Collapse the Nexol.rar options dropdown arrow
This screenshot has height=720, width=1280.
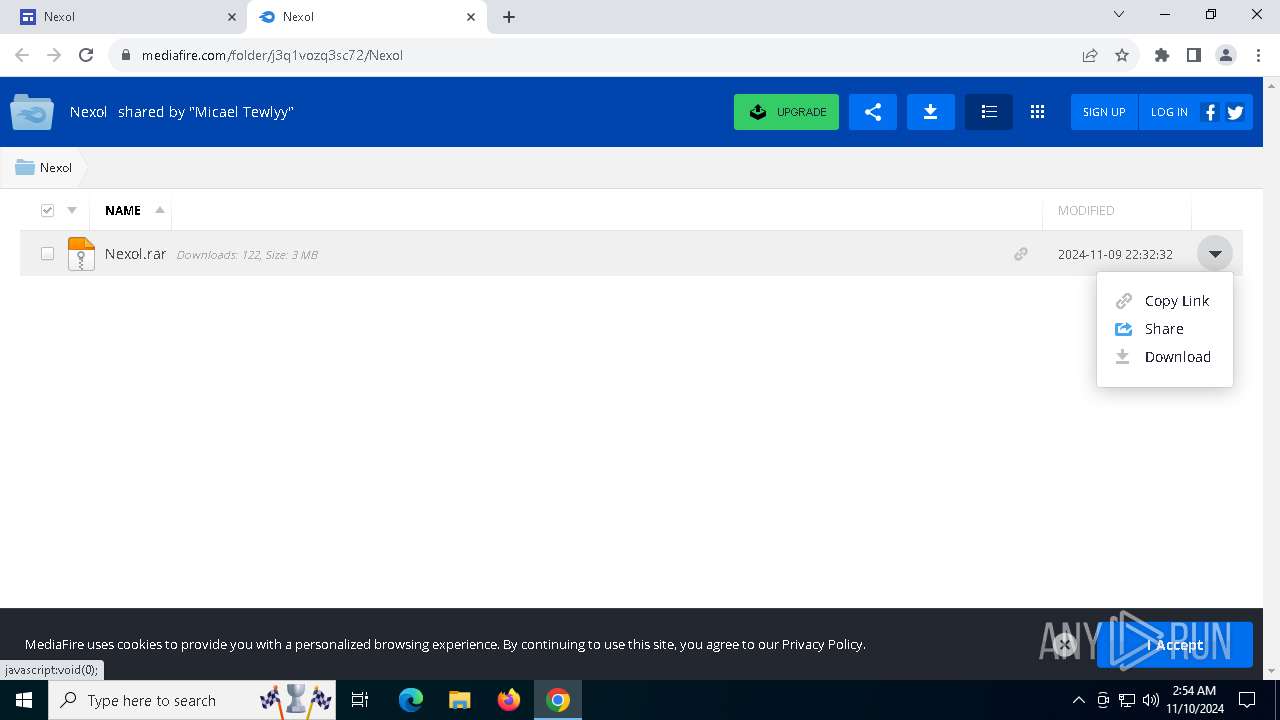tap(1215, 254)
